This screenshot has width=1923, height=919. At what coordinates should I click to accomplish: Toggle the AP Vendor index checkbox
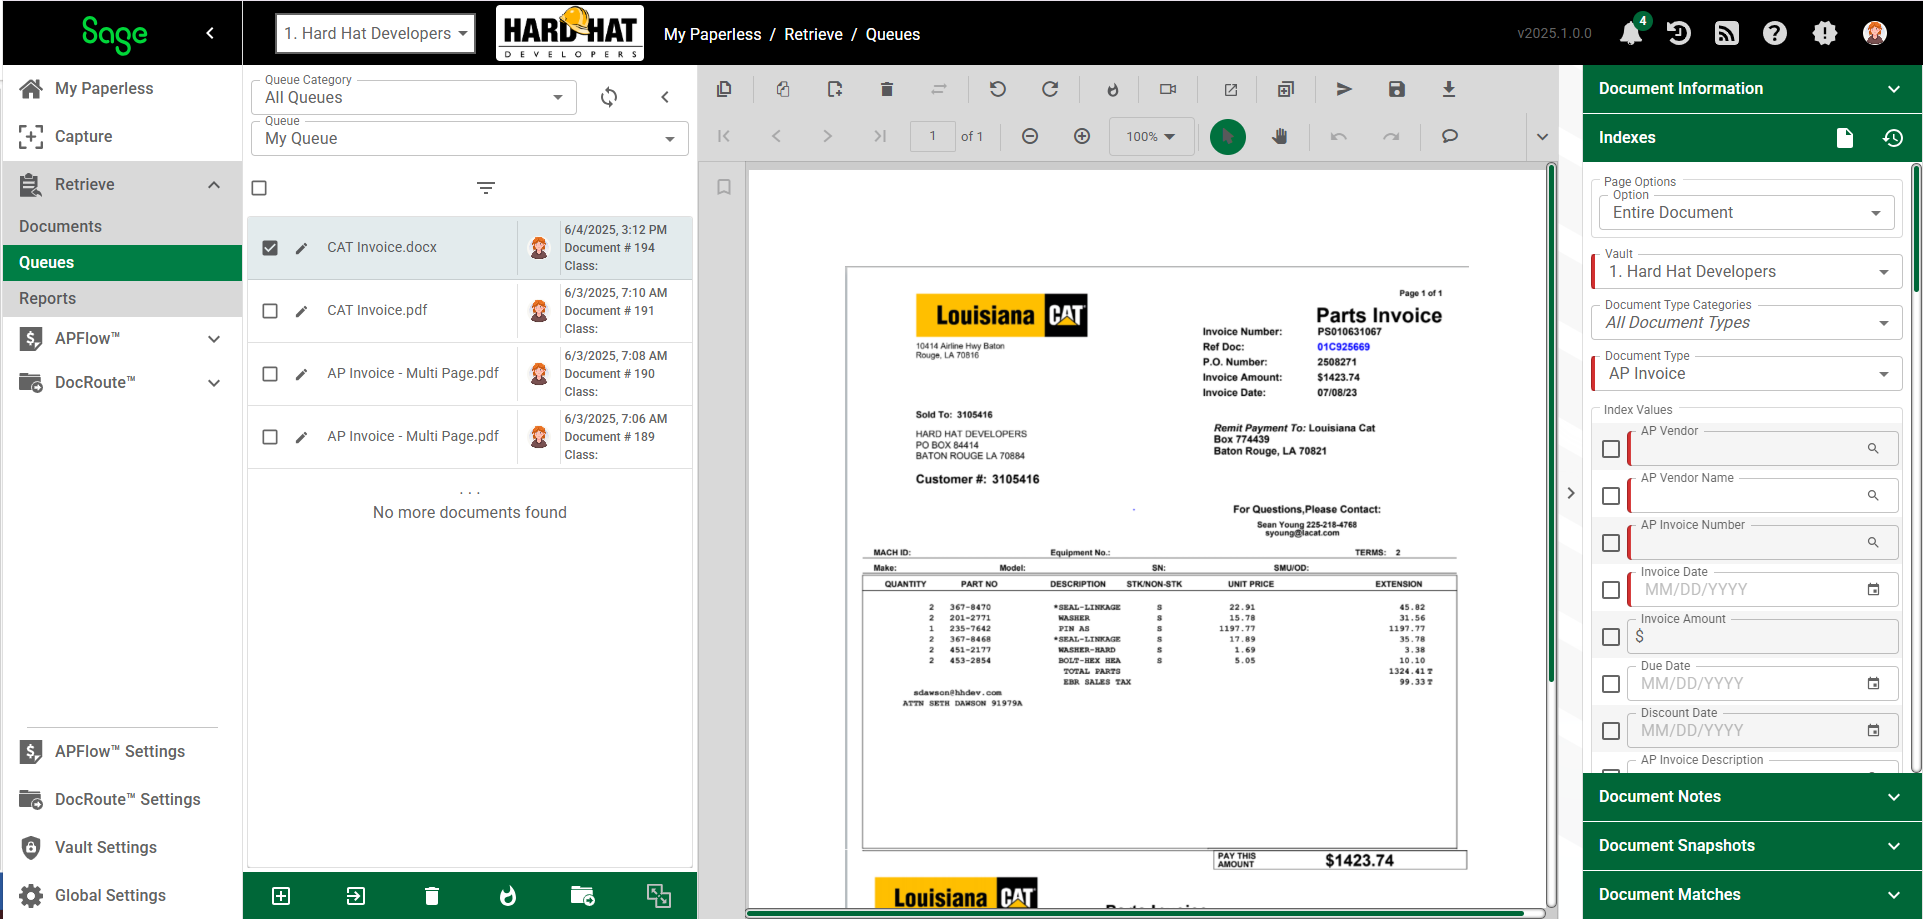pos(1611,449)
